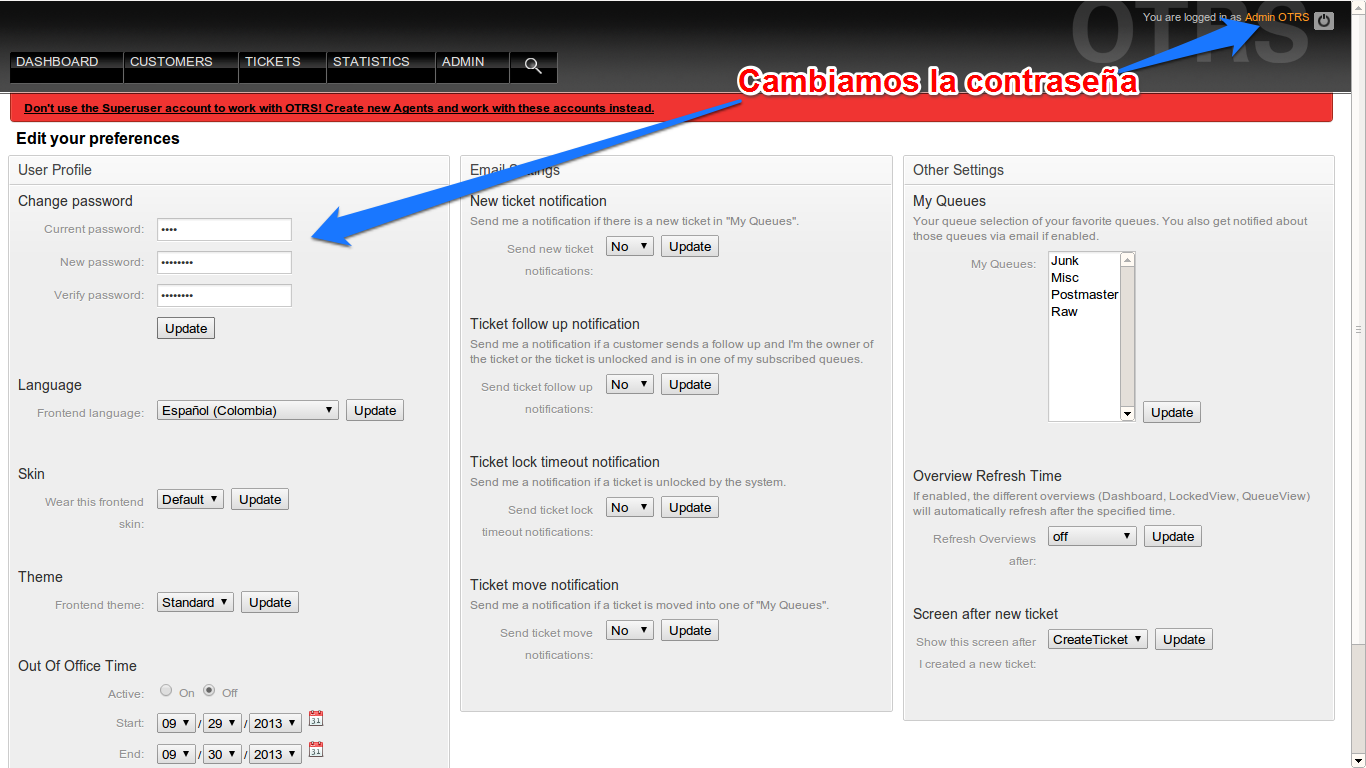Open the Refresh Overviews dropdown

coord(1091,535)
